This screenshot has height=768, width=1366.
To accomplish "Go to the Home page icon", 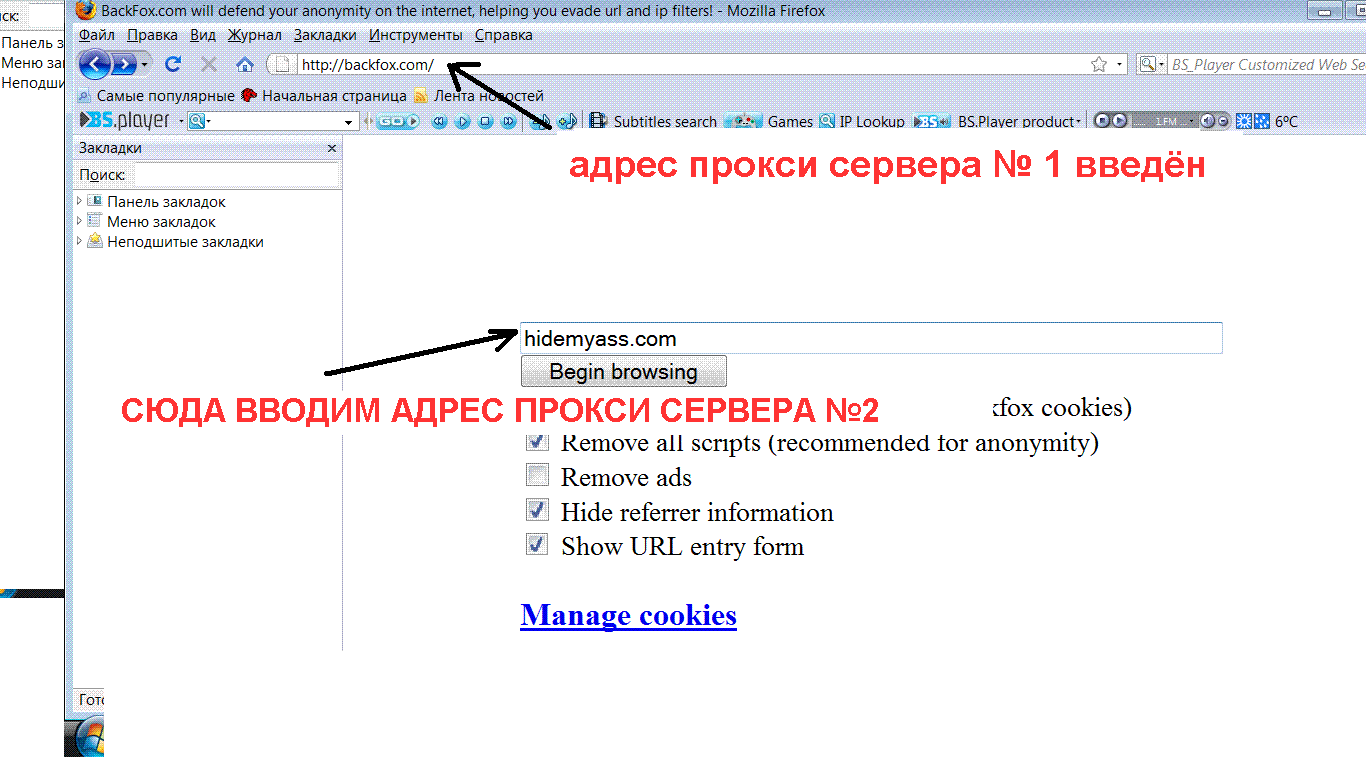I will (x=245, y=64).
